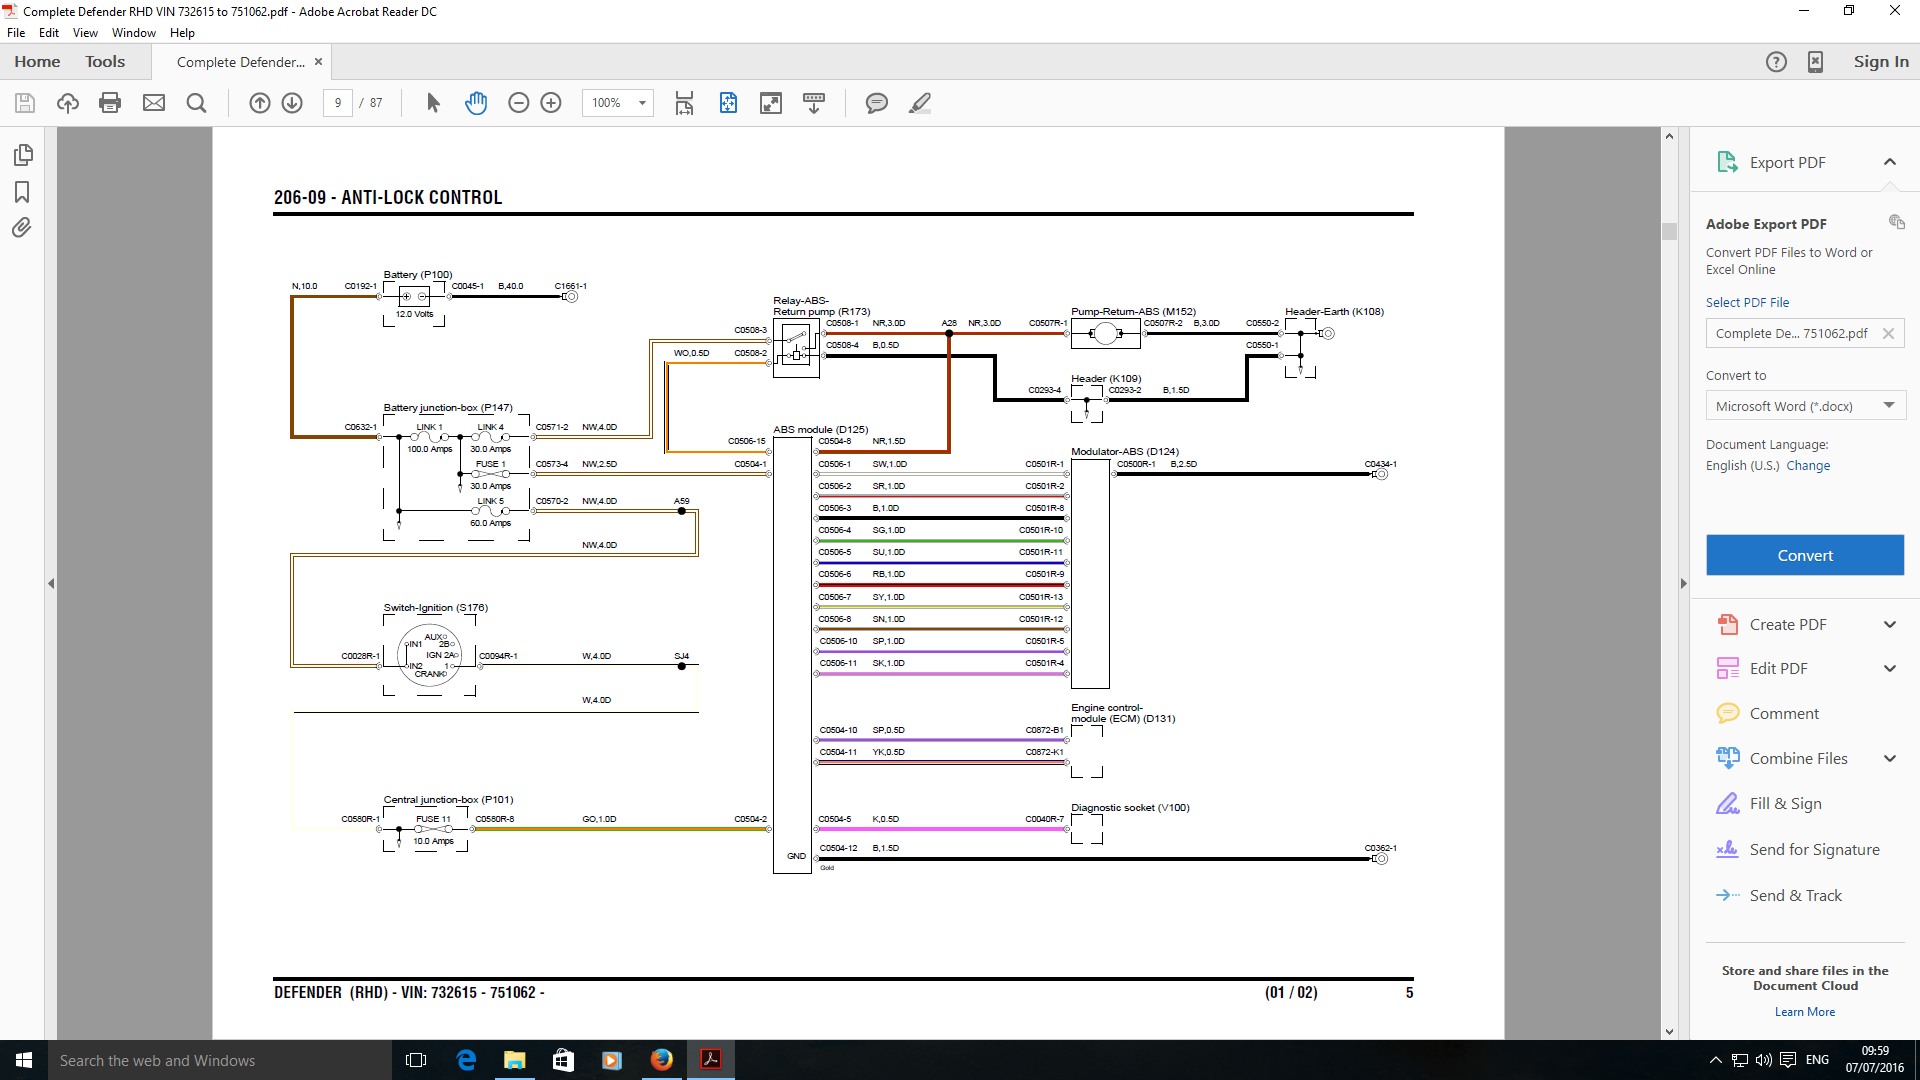This screenshot has height=1080, width=1920.
Task: Open the bookmarks panel
Action: [x=22, y=192]
